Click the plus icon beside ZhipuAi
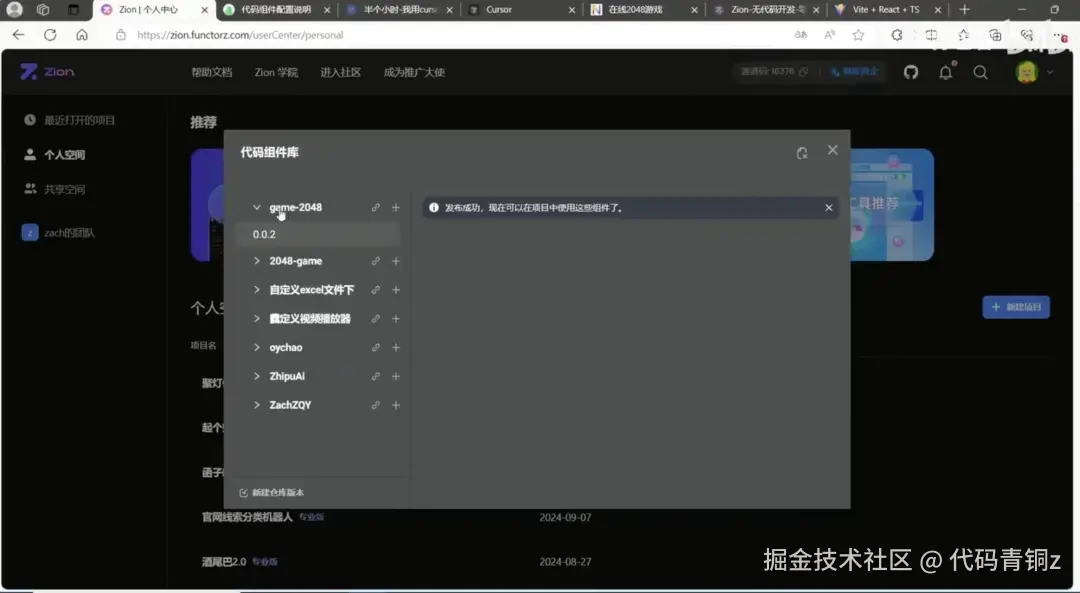This screenshot has width=1080, height=593. pos(395,376)
